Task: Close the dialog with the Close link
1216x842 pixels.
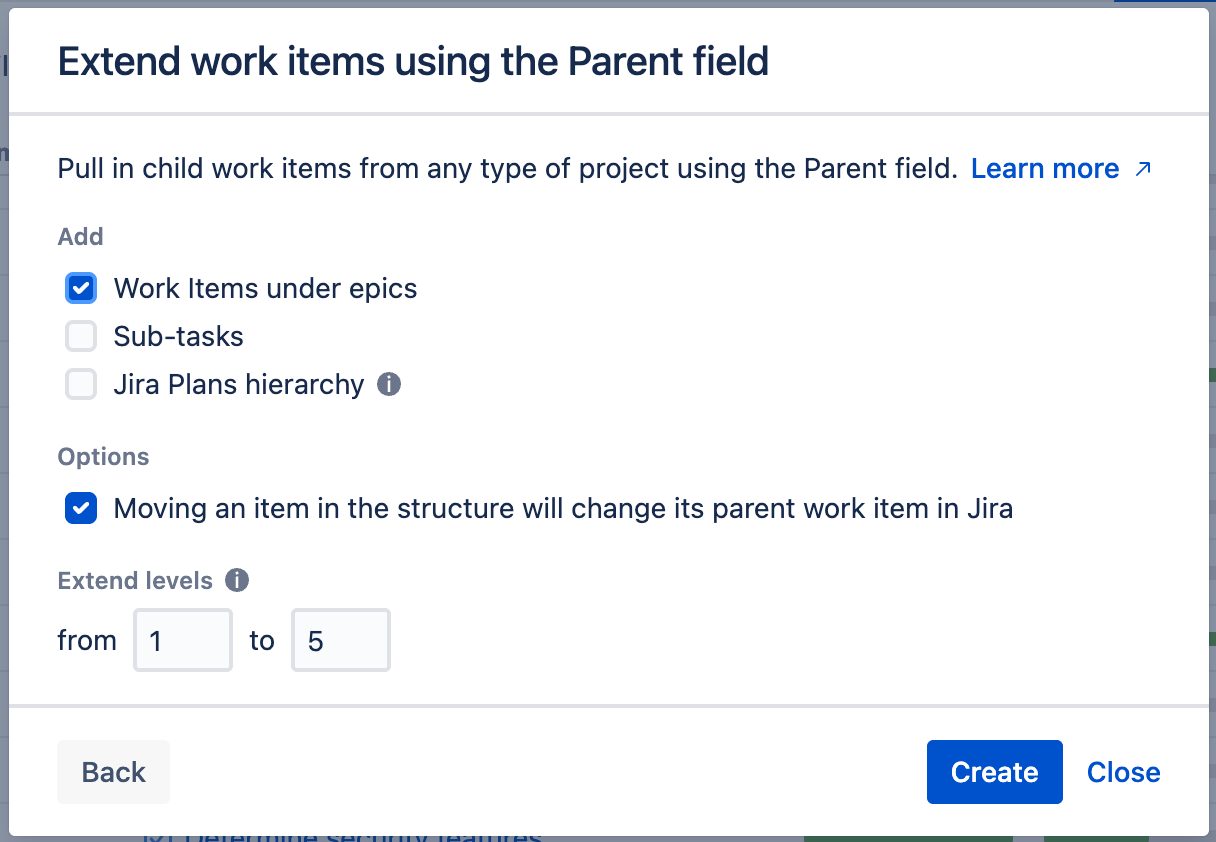Action: [x=1123, y=772]
